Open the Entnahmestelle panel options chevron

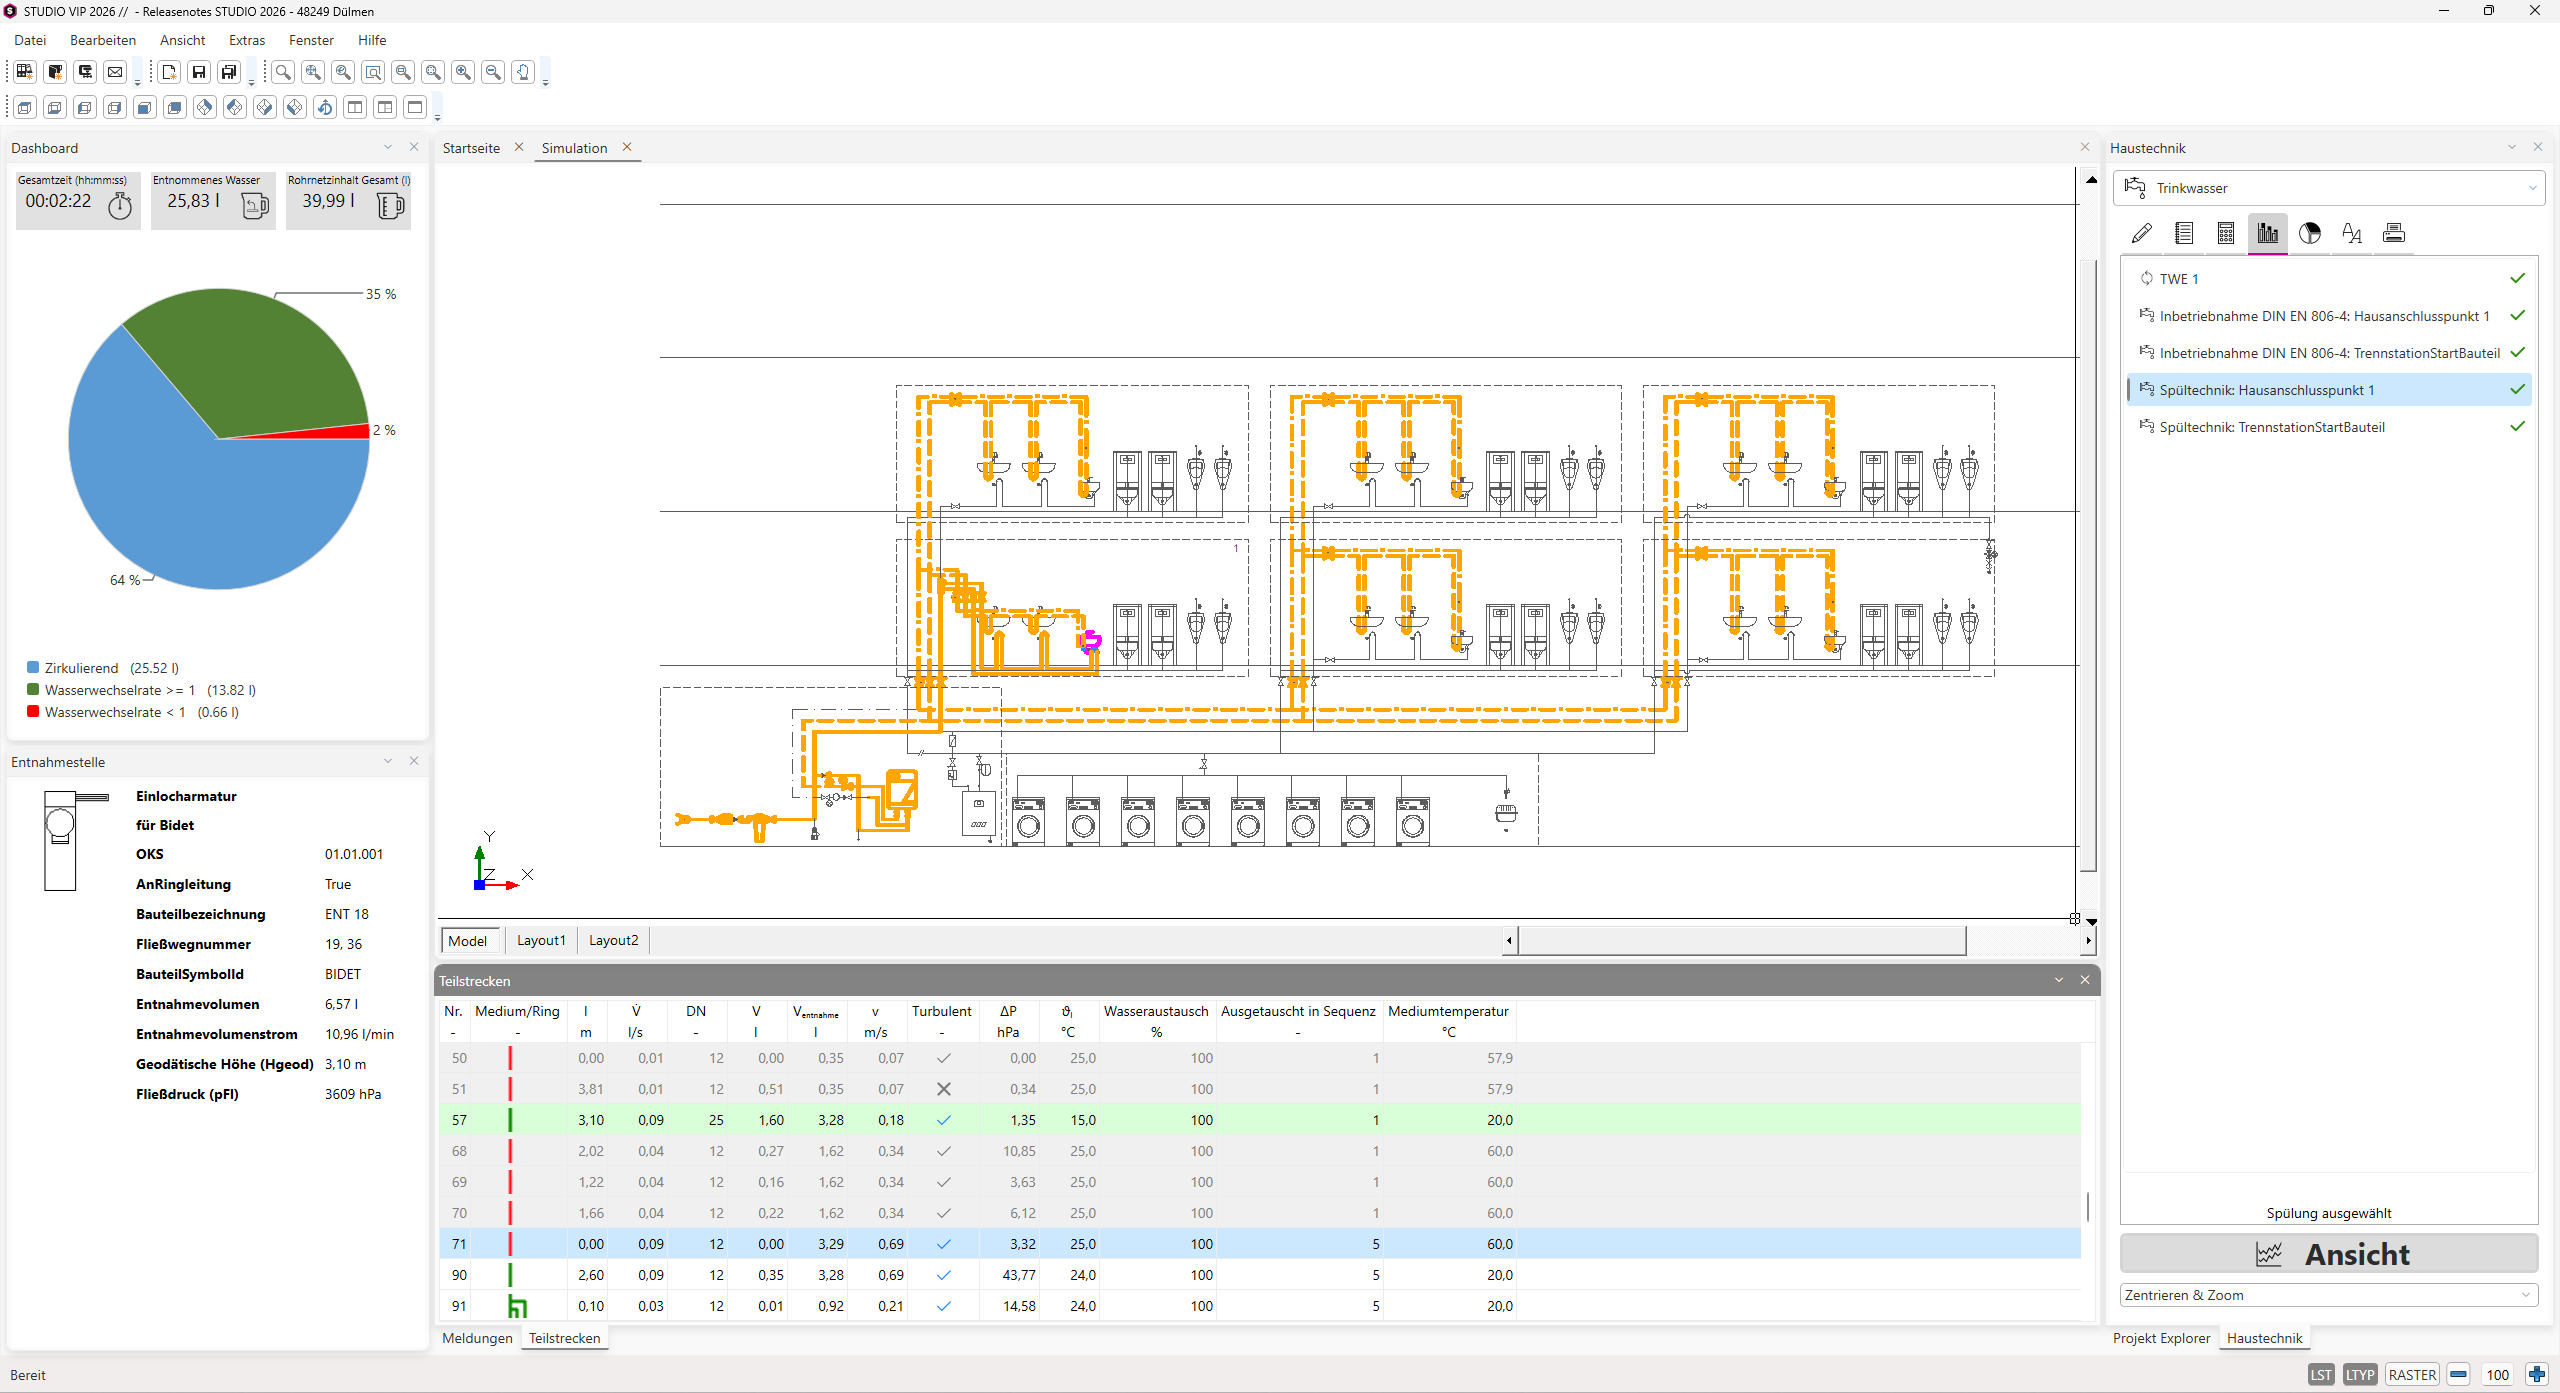point(388,761)
